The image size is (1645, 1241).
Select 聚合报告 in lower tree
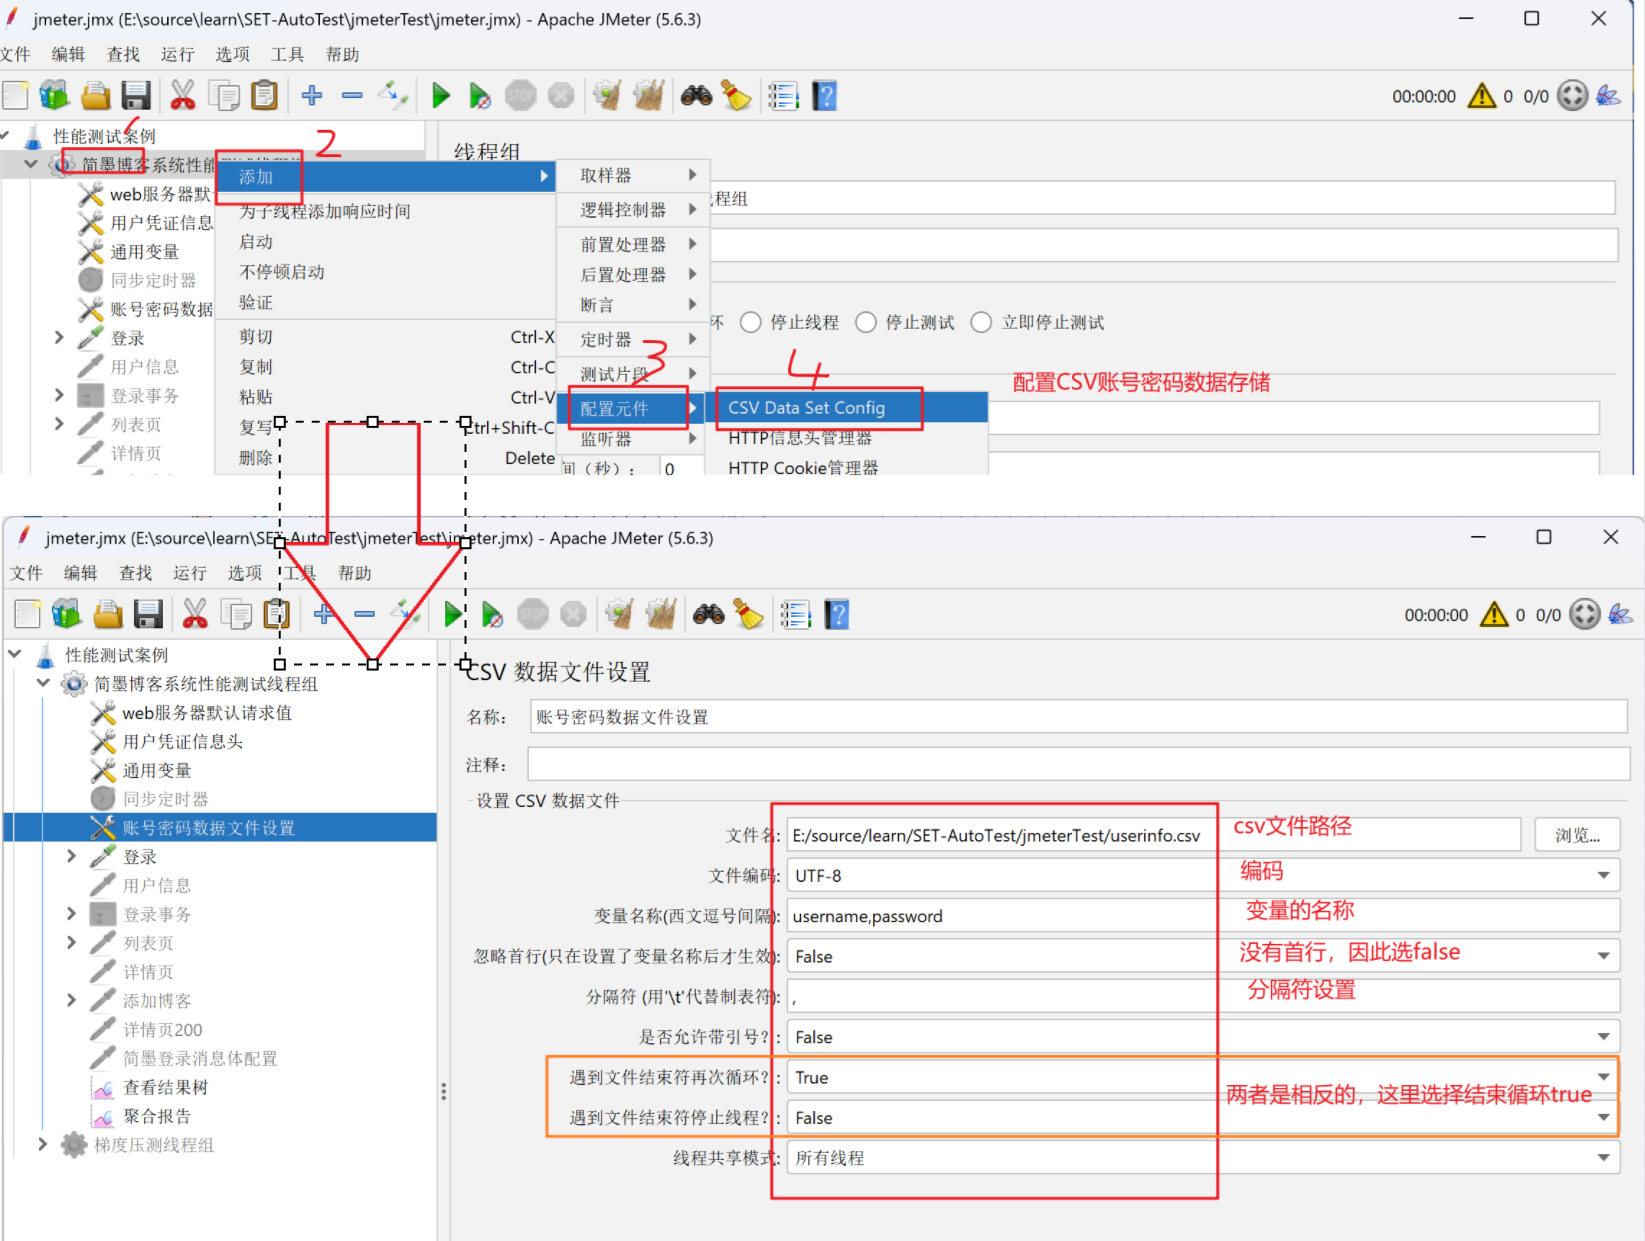click(x=156, y=1116)
